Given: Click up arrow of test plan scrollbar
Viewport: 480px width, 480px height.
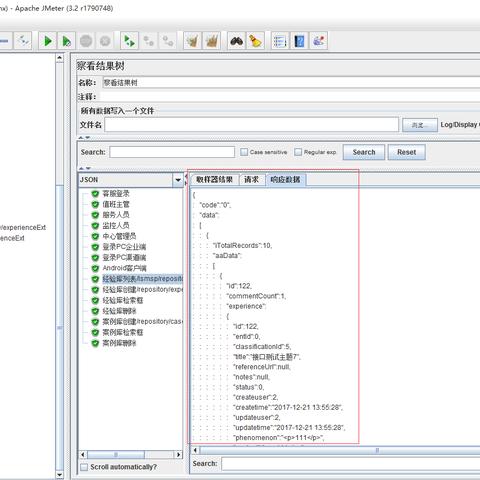Looking at the screenshot, I should (x=59, y=58).
